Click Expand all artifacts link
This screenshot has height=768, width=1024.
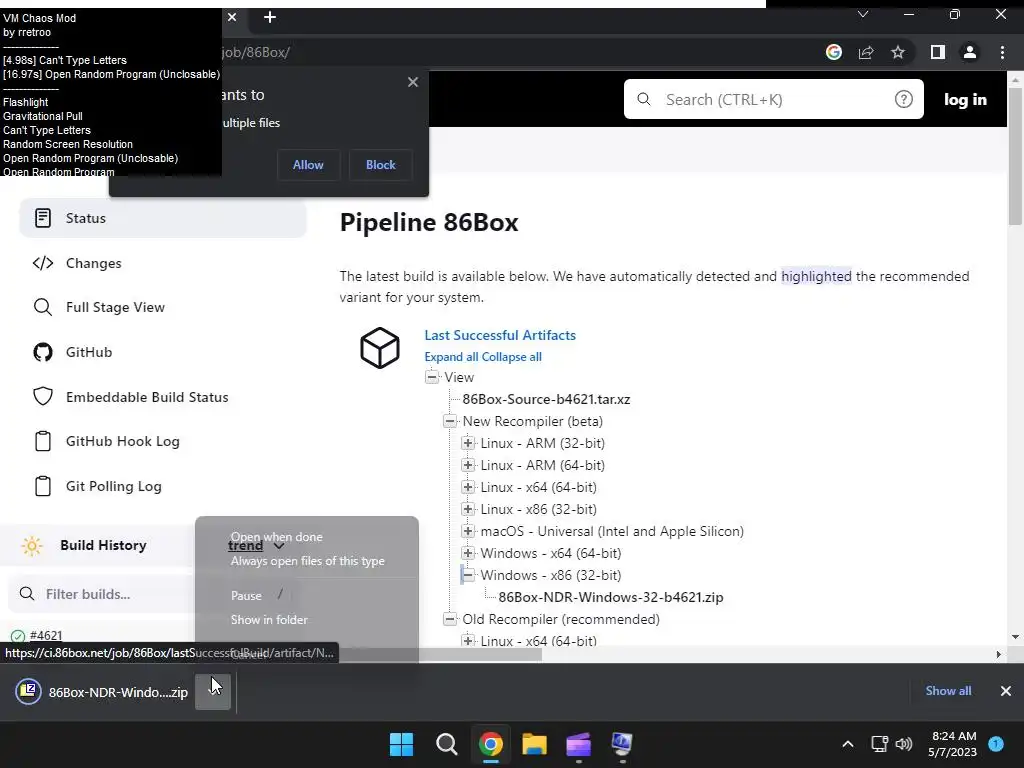tap(451, 357)
